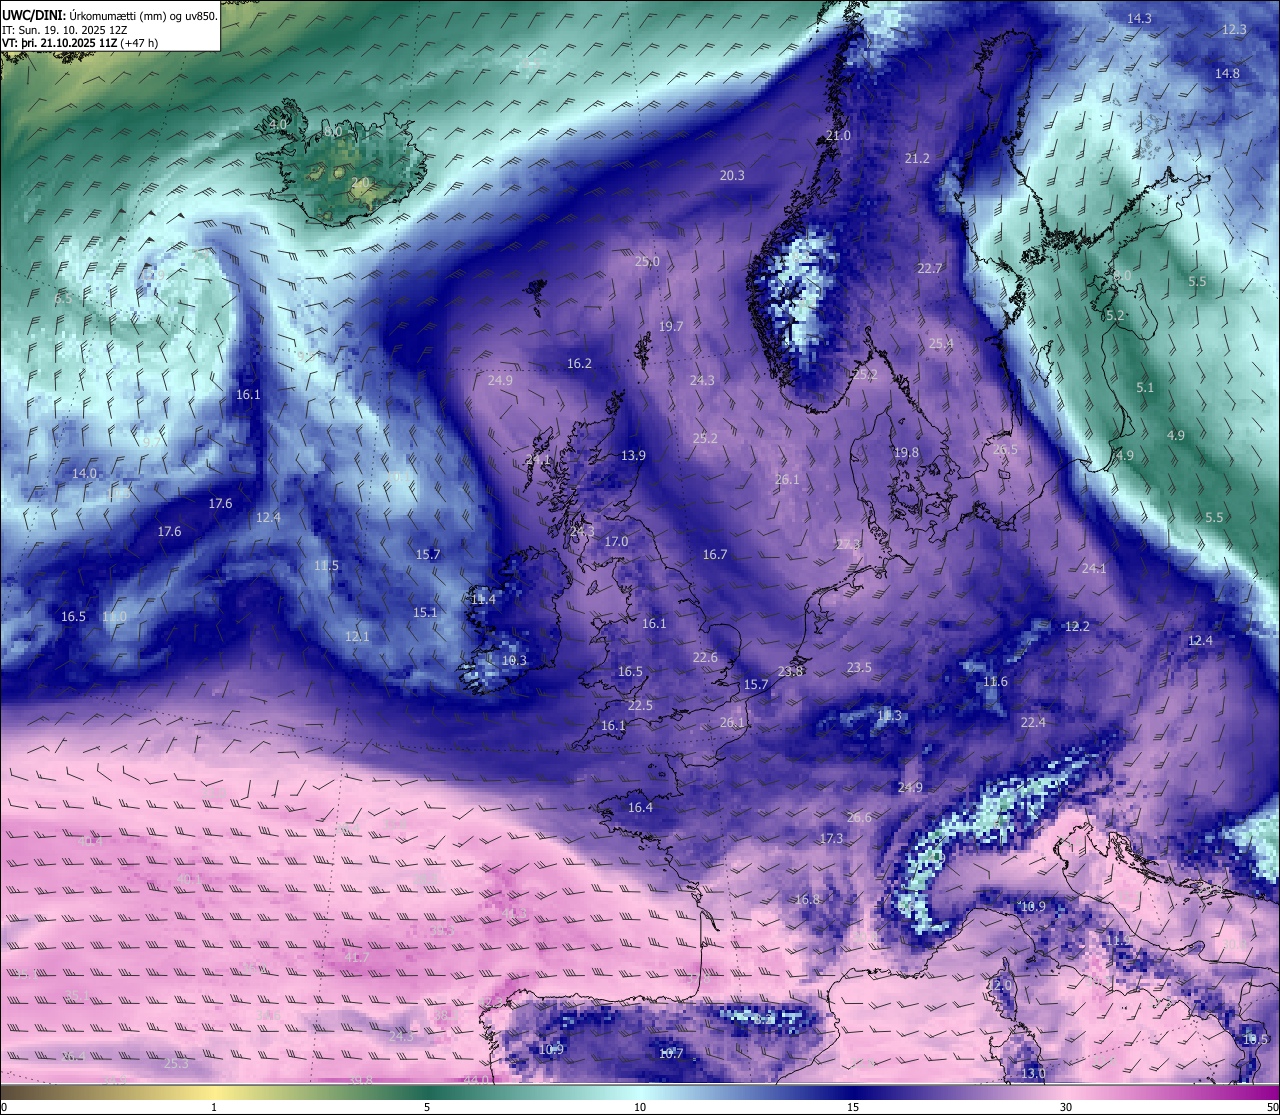Click the 16.7 value in the North Sea
1280x1115 pixels.
click(x=714, y=555)
